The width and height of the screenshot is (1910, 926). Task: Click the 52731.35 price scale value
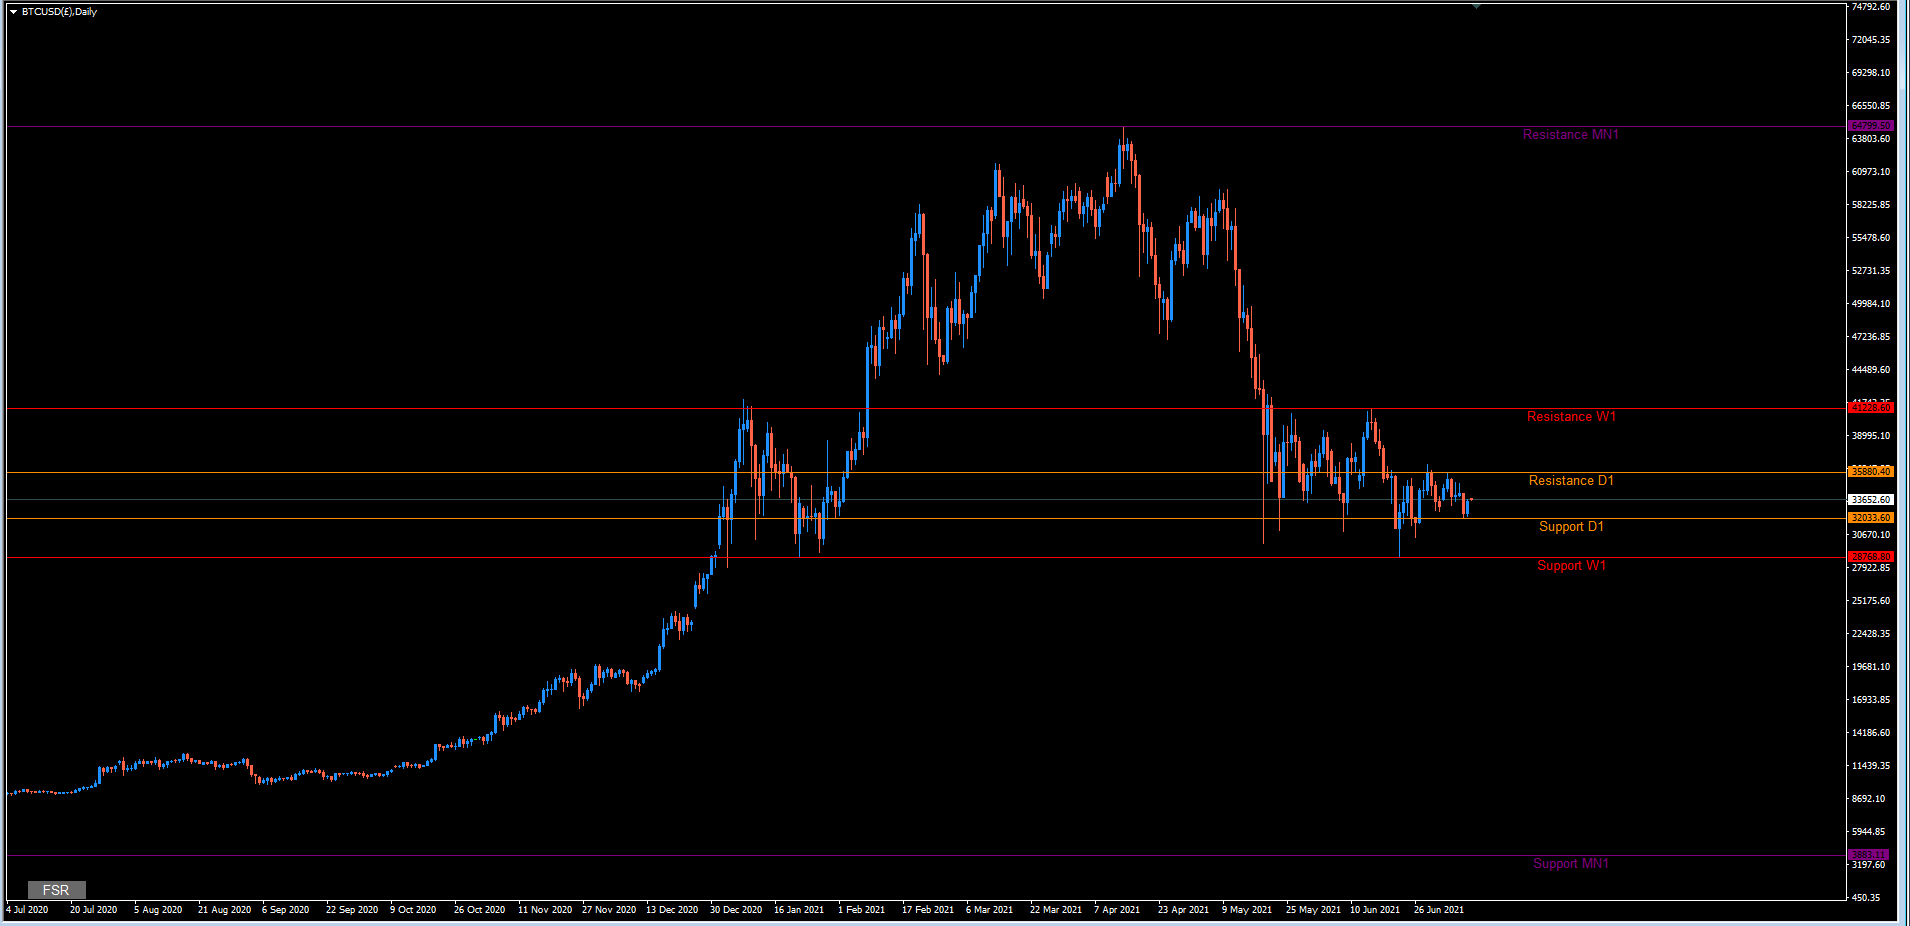coord(1871,271)
